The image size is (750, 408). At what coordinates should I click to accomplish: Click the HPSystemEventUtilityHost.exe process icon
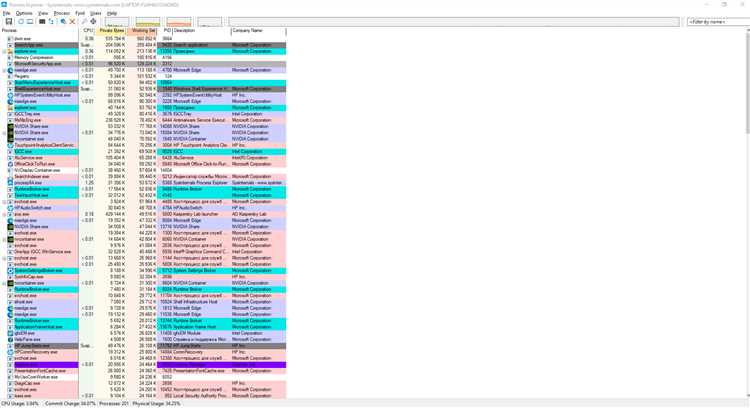pyautogui.click(x=10, y=95)
